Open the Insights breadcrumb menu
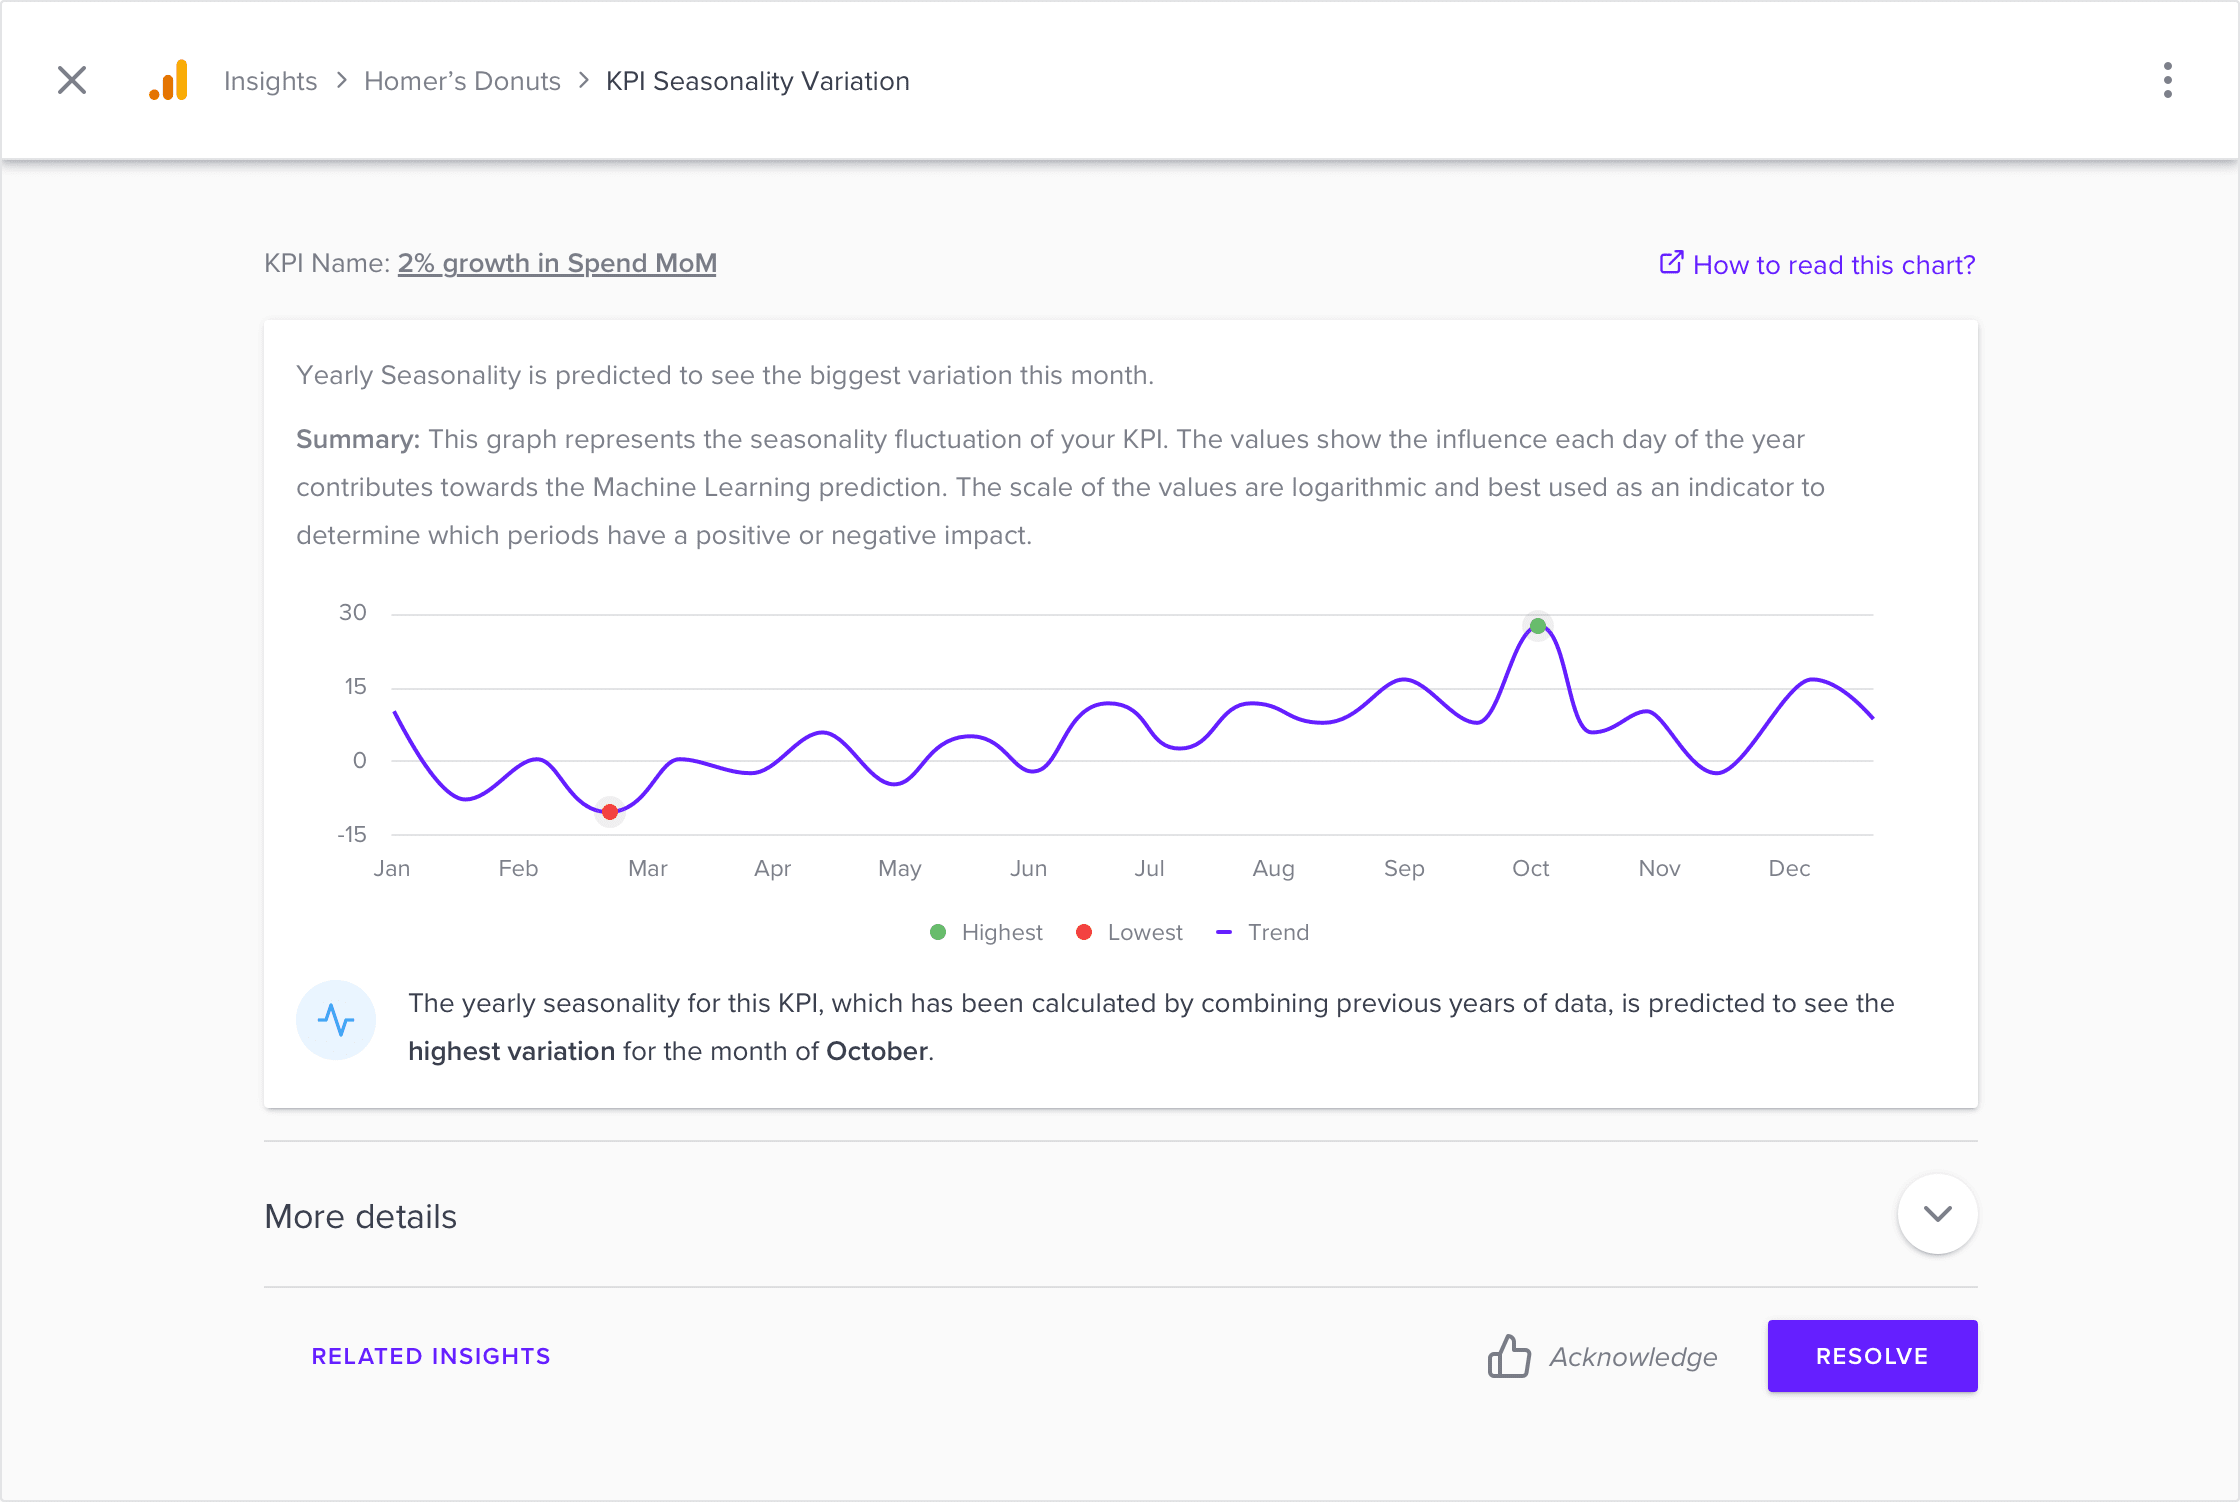This screenshot has width=2240, height=1502. coord(270,80)
